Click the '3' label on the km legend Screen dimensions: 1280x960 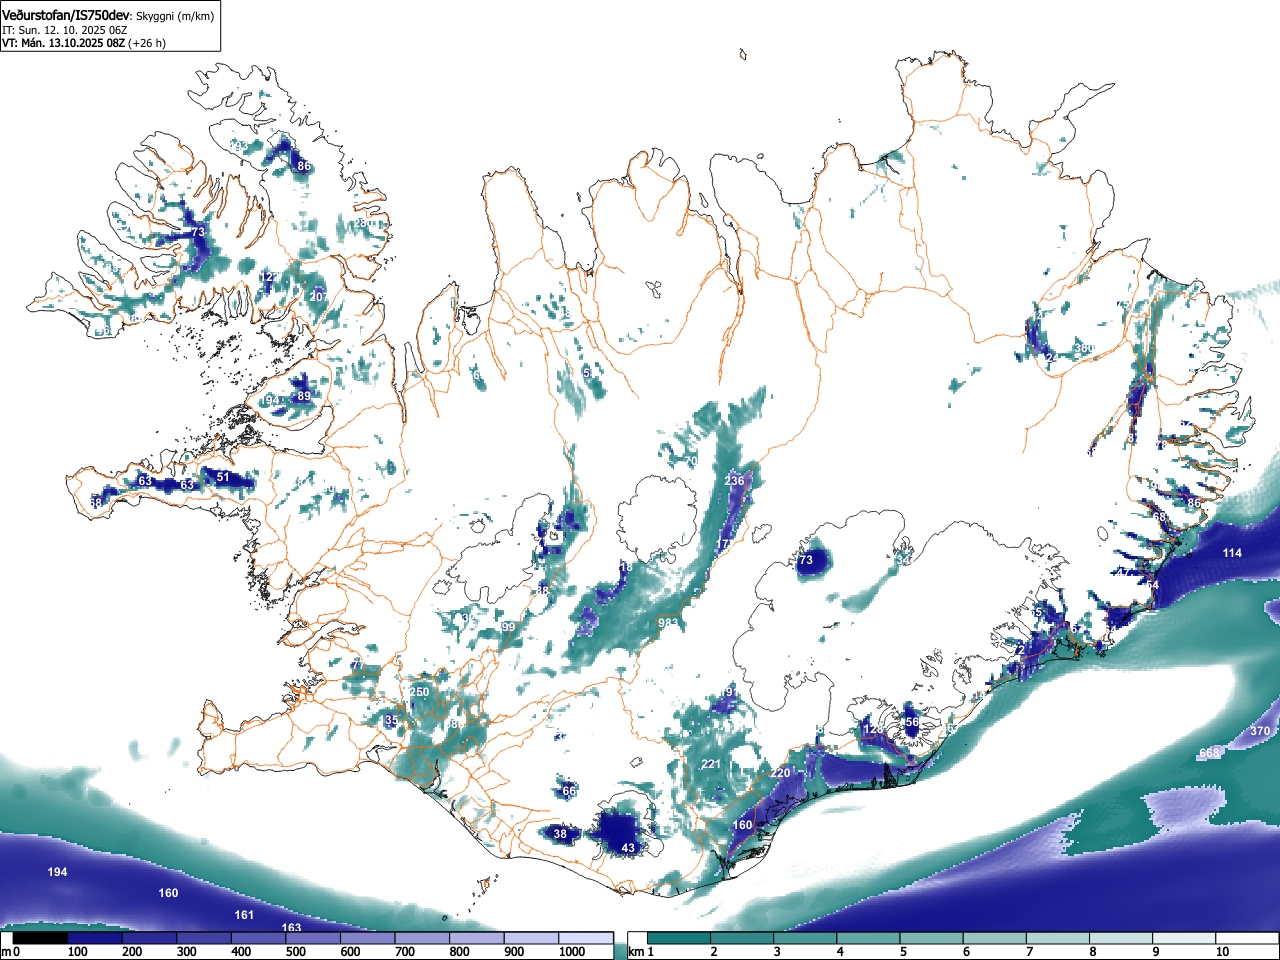point(777,952)
